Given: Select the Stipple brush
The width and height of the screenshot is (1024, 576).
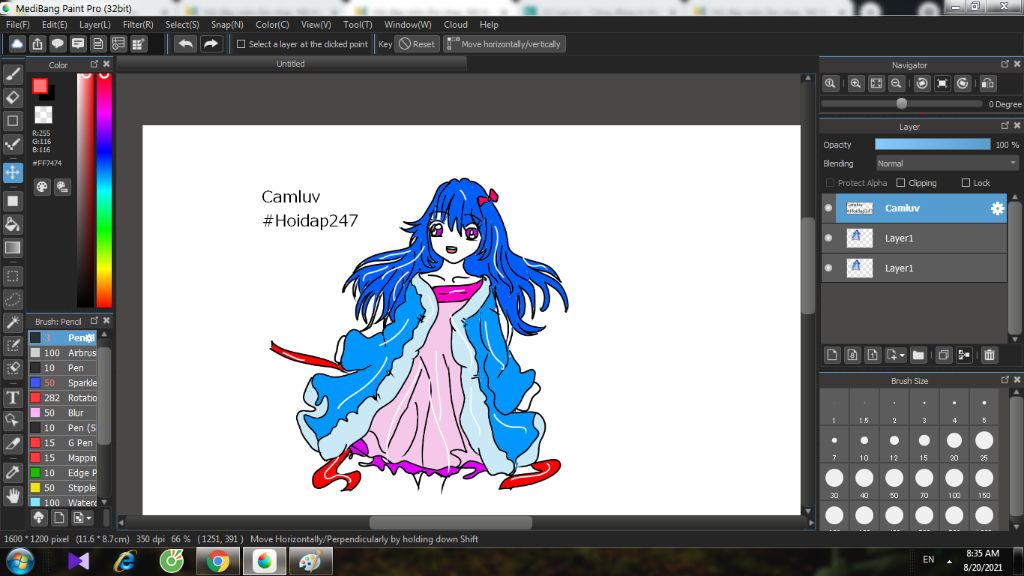Looking at the screenshot, I should pyautogui.click(x=63, y=488).
